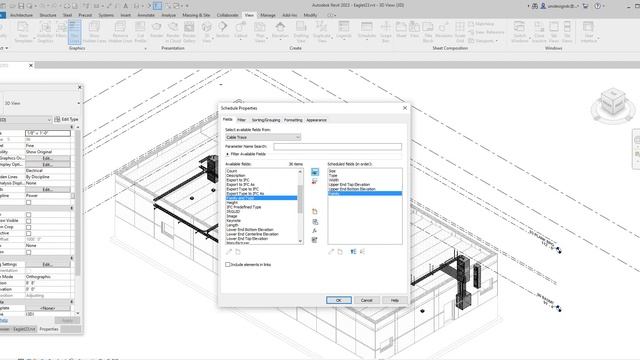Viewport: 640px width, 360px height.
Task: Close the Properties palette
Action: [80, 87]
